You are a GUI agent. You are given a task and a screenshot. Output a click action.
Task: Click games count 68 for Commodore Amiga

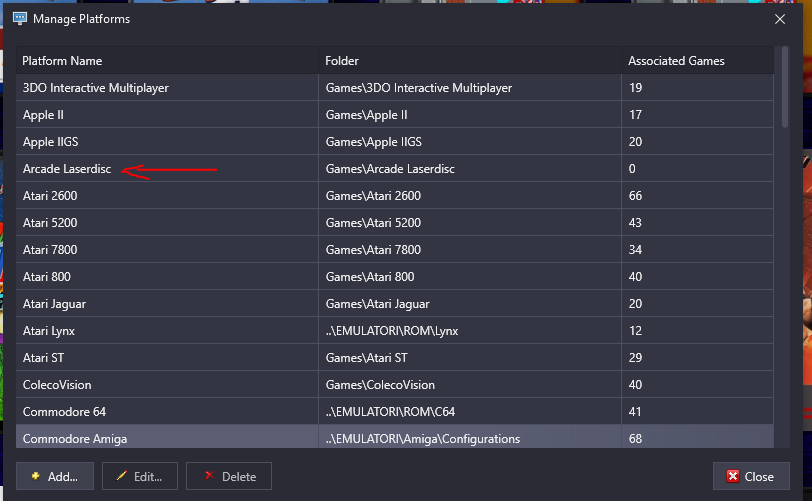635,438
